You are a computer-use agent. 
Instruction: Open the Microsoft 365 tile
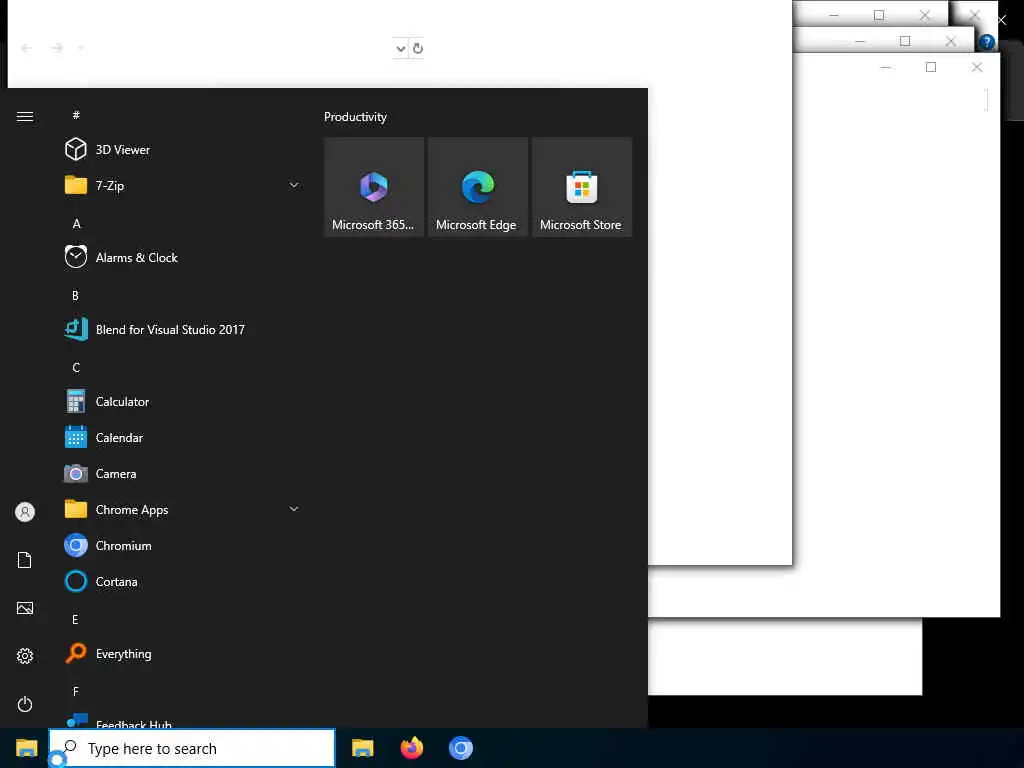click(x=374, y=187)
